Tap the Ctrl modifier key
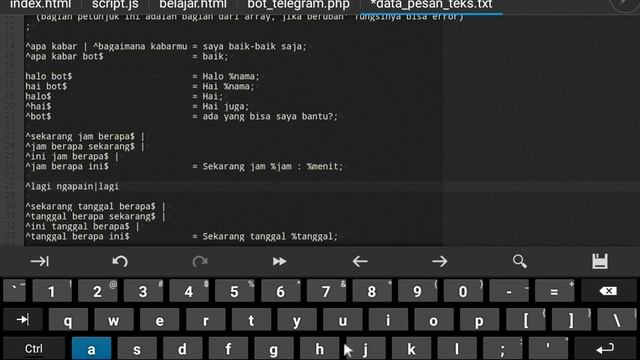This screenshot has width=640, height=360. (34, 349)
